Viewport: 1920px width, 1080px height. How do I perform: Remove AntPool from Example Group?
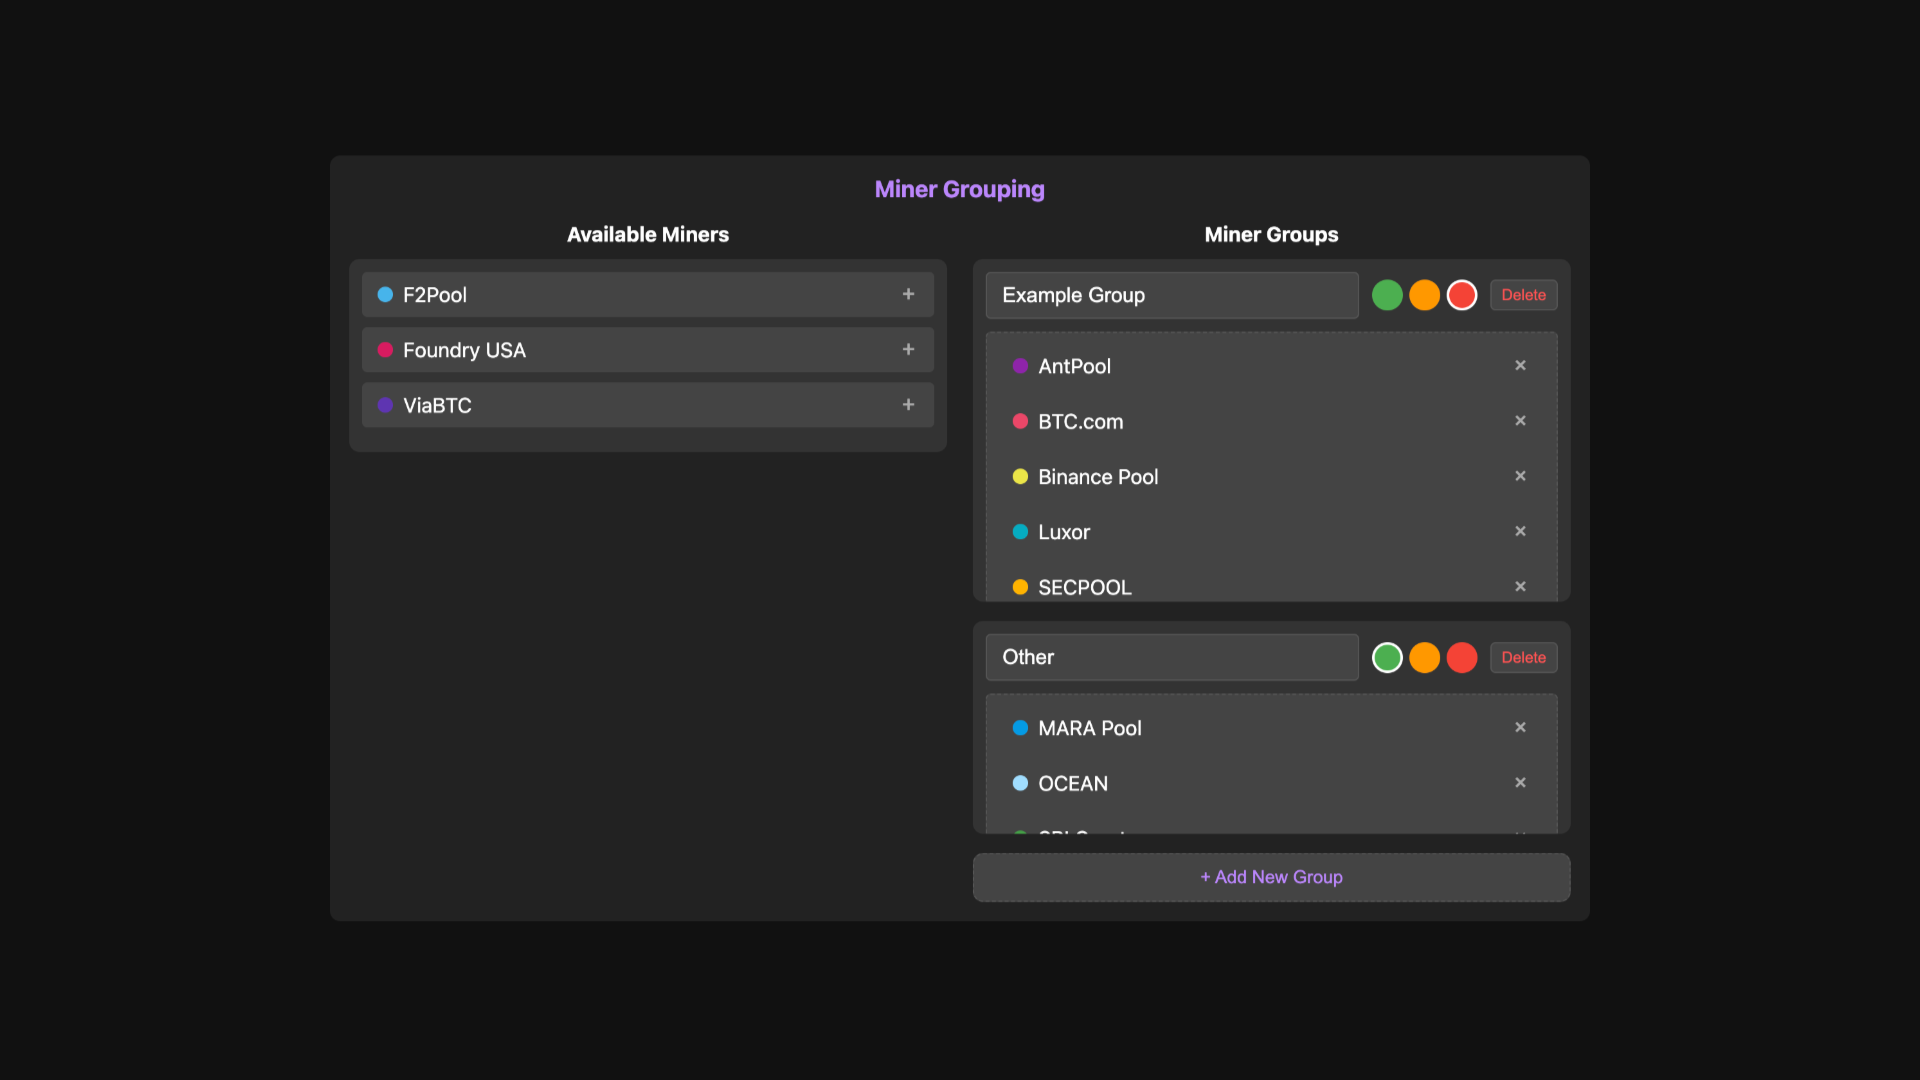(x=1520, y=365)
